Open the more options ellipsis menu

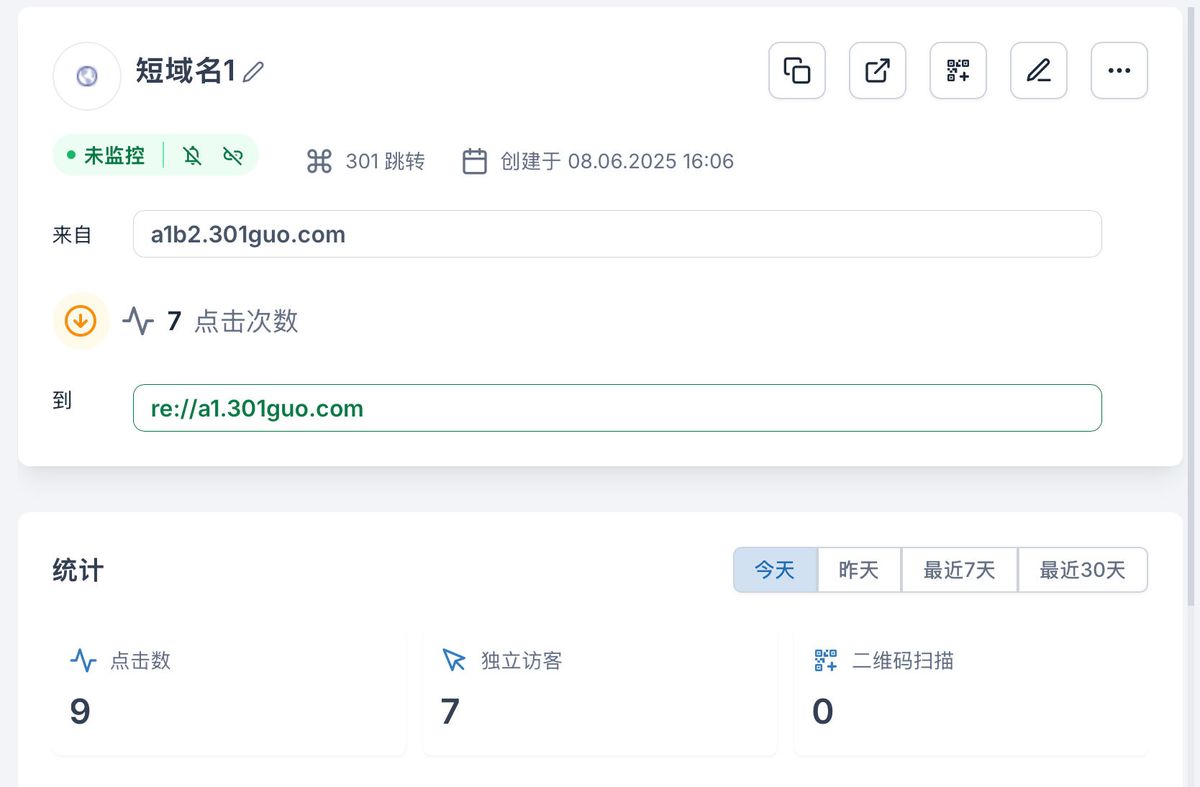(x=1119, y=71)
